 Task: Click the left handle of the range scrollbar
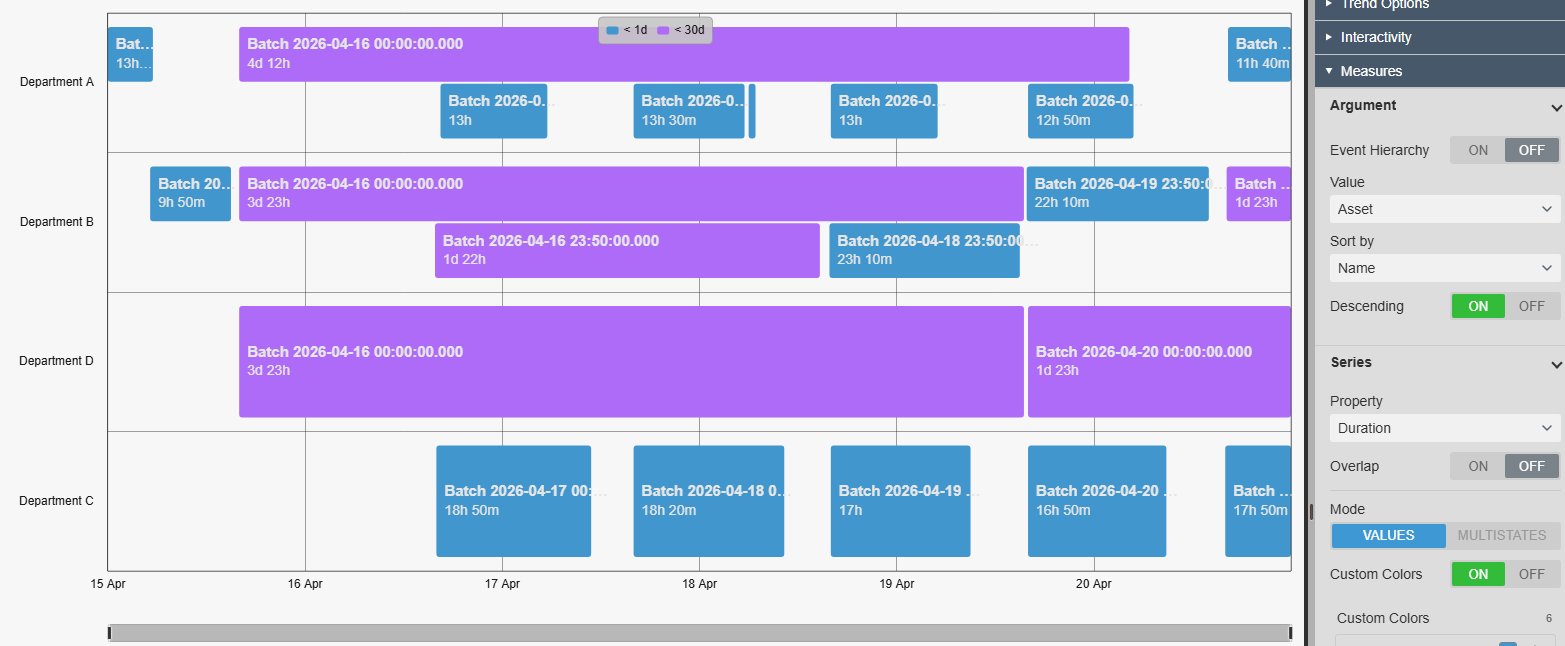click(110, 633)
